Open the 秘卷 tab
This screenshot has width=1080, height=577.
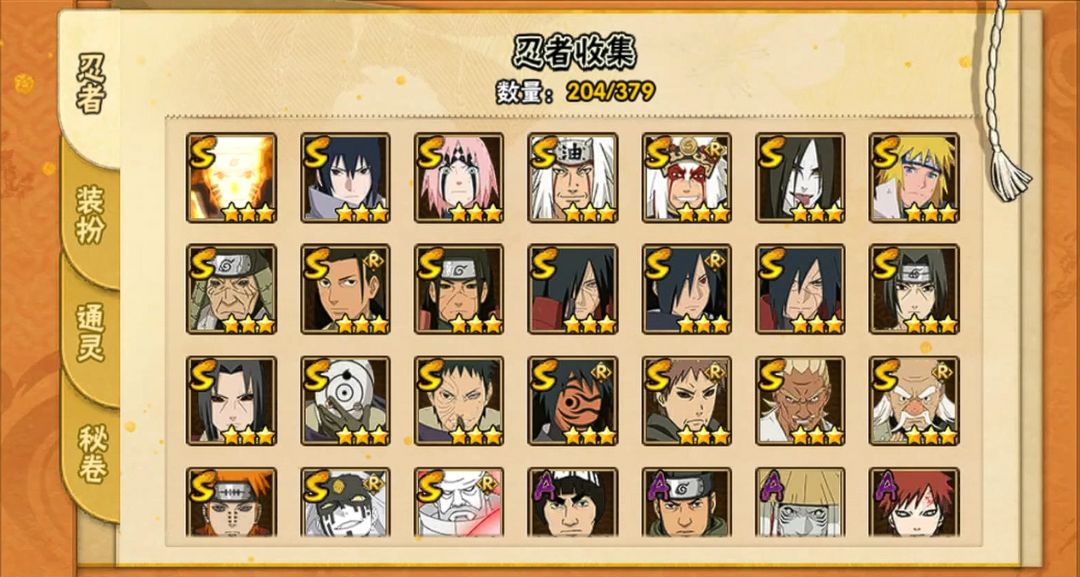91,453
